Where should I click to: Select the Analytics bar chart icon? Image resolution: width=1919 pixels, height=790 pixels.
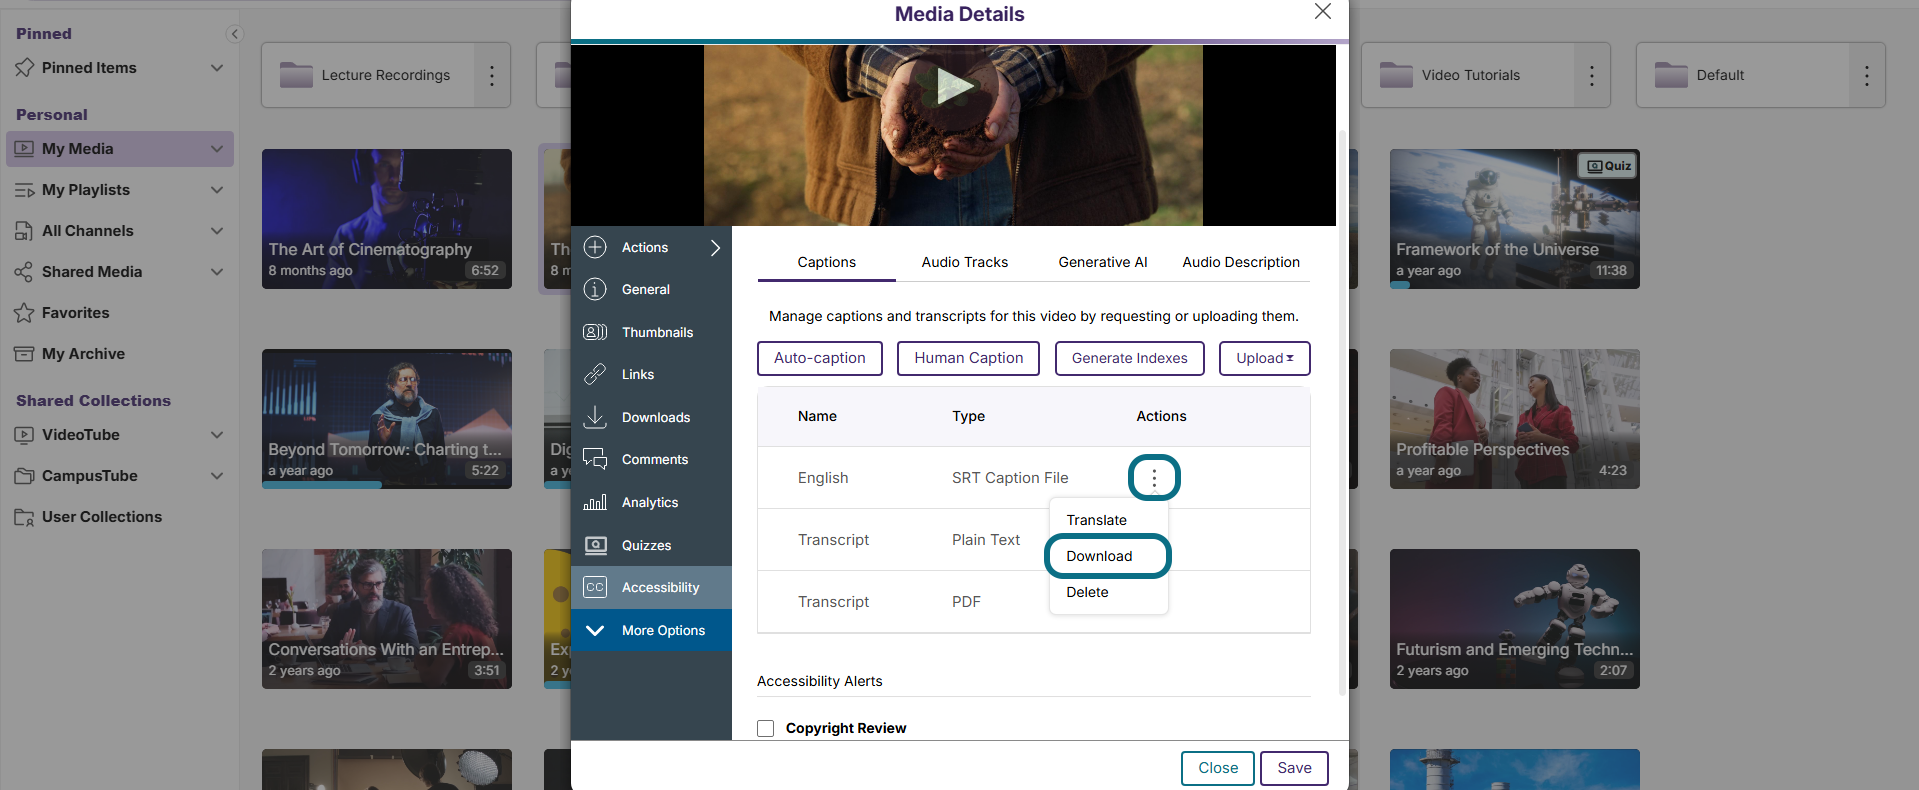coord(595,502)
